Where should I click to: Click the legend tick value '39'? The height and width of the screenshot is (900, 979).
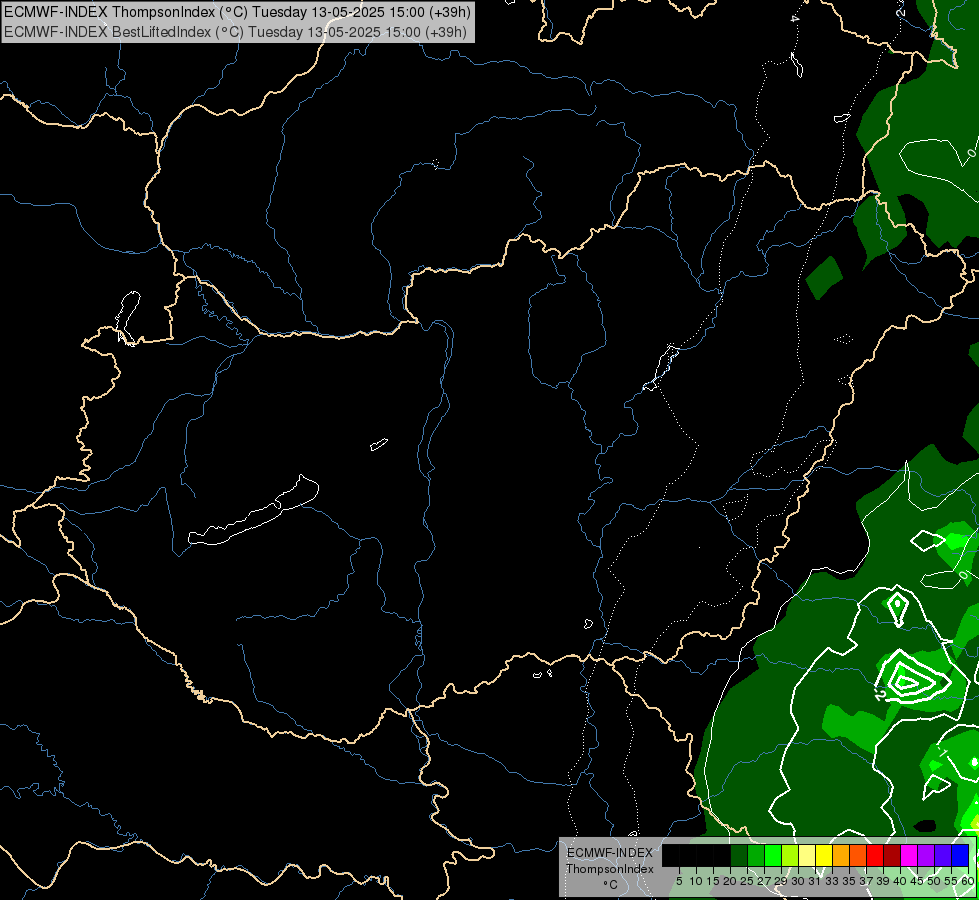pyautogui.click(x=883, y=881)
